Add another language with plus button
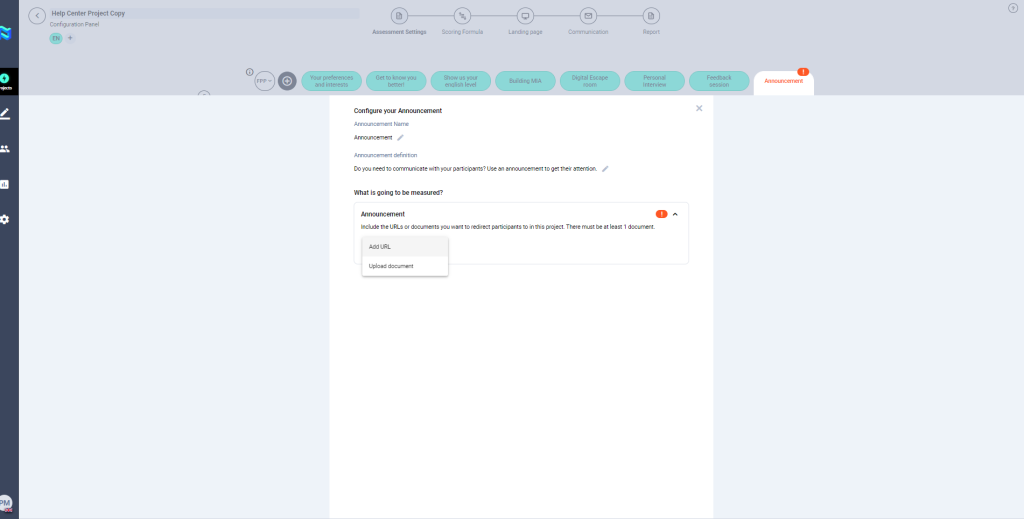 70,38
